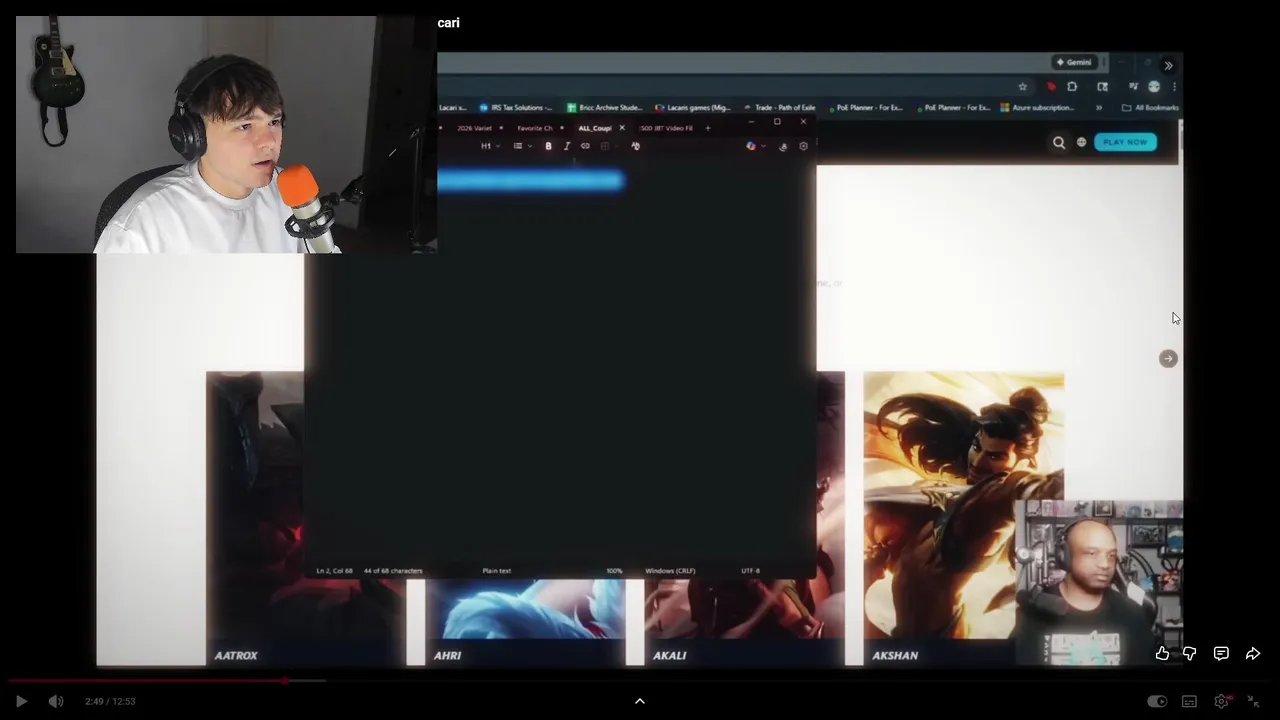Open IRS Tax Solutions bookmark

(x=516, y=107)
